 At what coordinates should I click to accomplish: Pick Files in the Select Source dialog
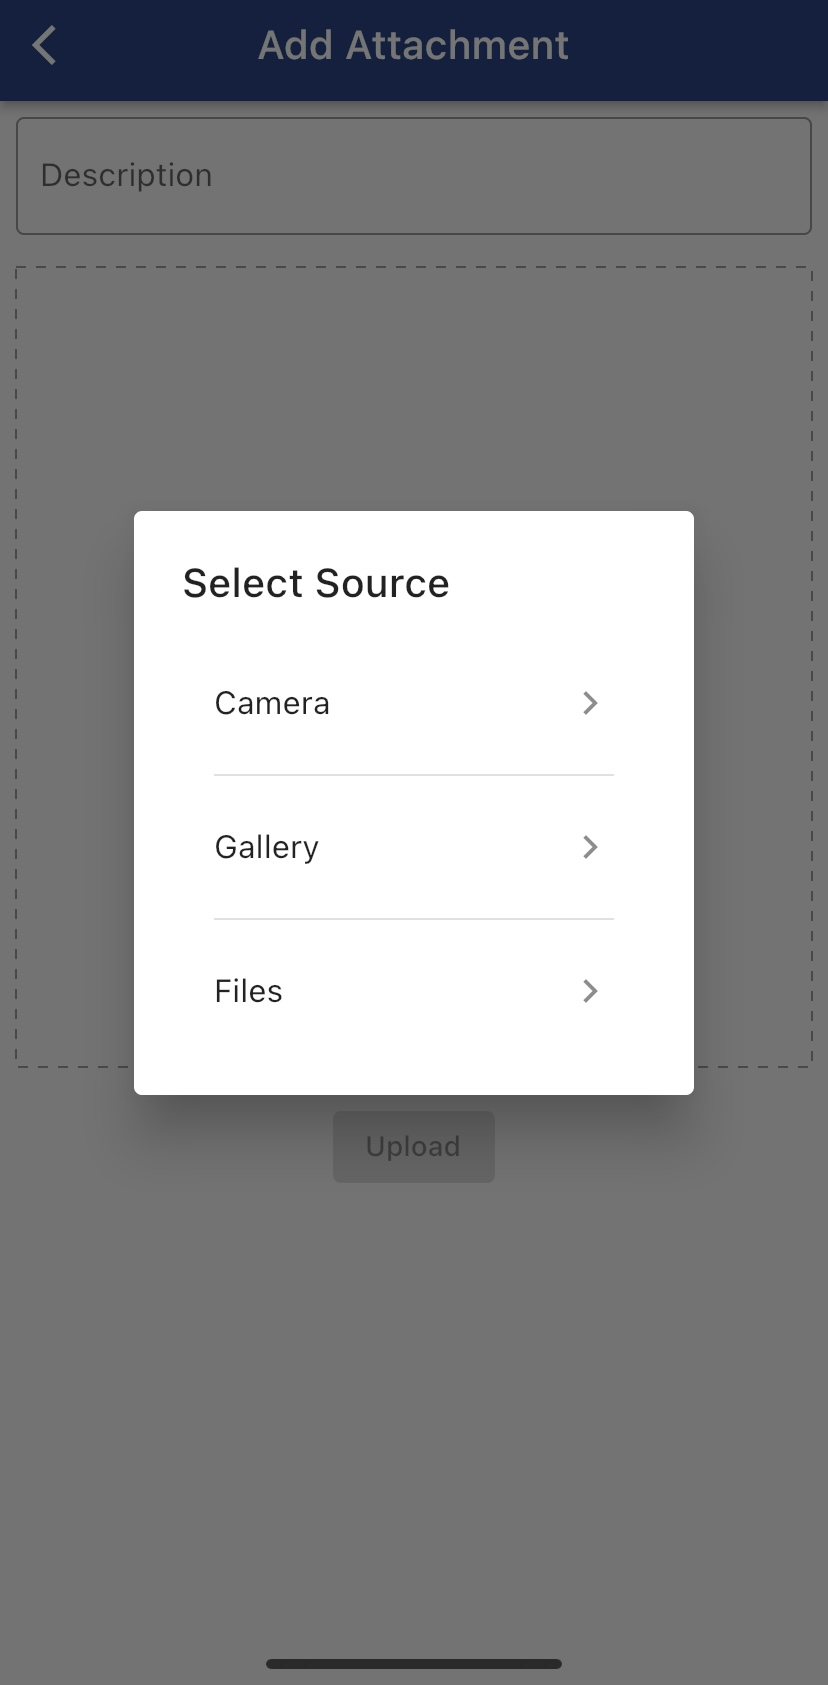[x=249, y=991]
